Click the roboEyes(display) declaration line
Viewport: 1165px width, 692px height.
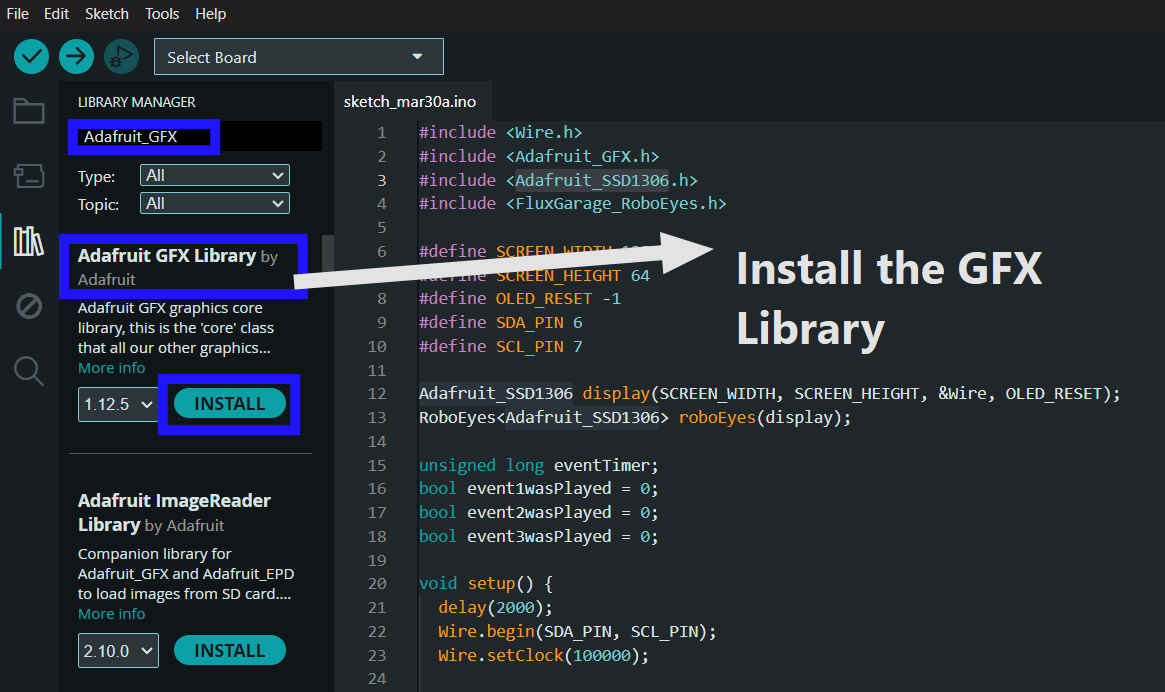coord(635,417)
